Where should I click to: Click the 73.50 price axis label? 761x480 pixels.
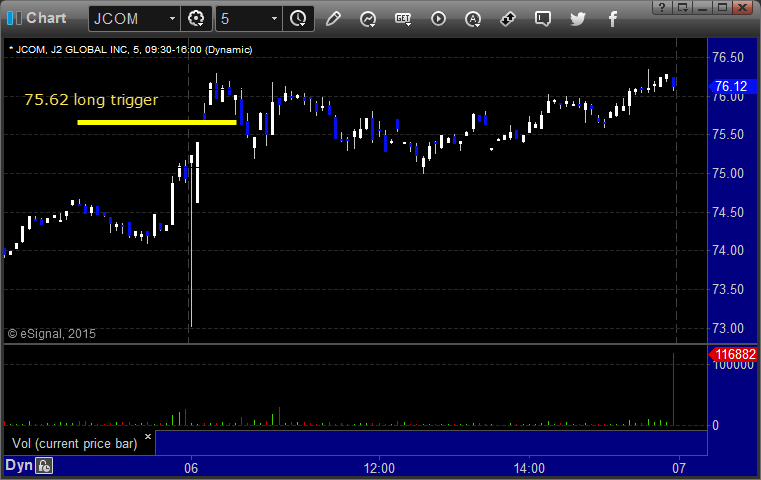coord(728,289)
